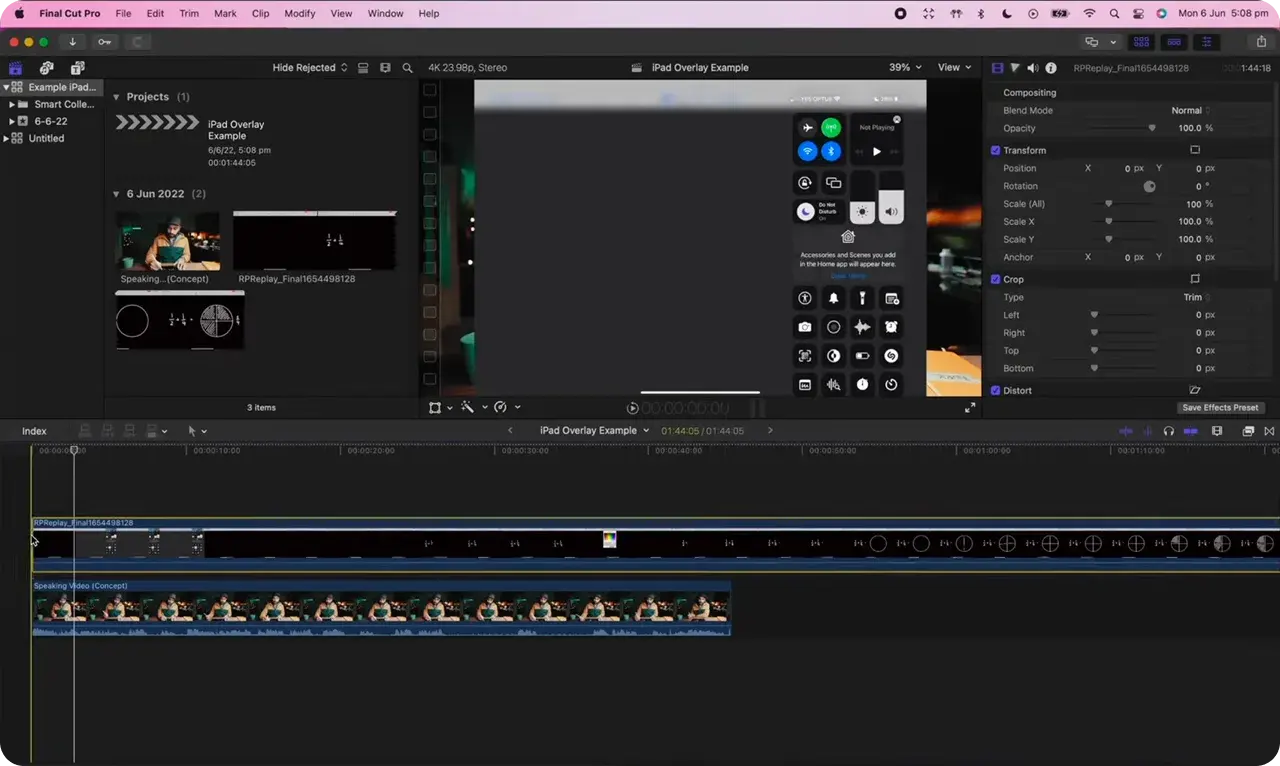Collapse the Projects section
Image resolution: width=1280 pixels, height=766 pixels.
click(x=116, y=97)
